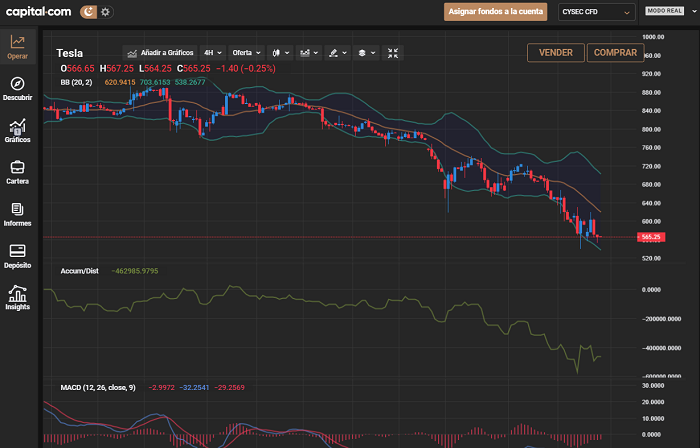Open the 4H timeframe dropdown
The image size is (700, 448).
212,53
